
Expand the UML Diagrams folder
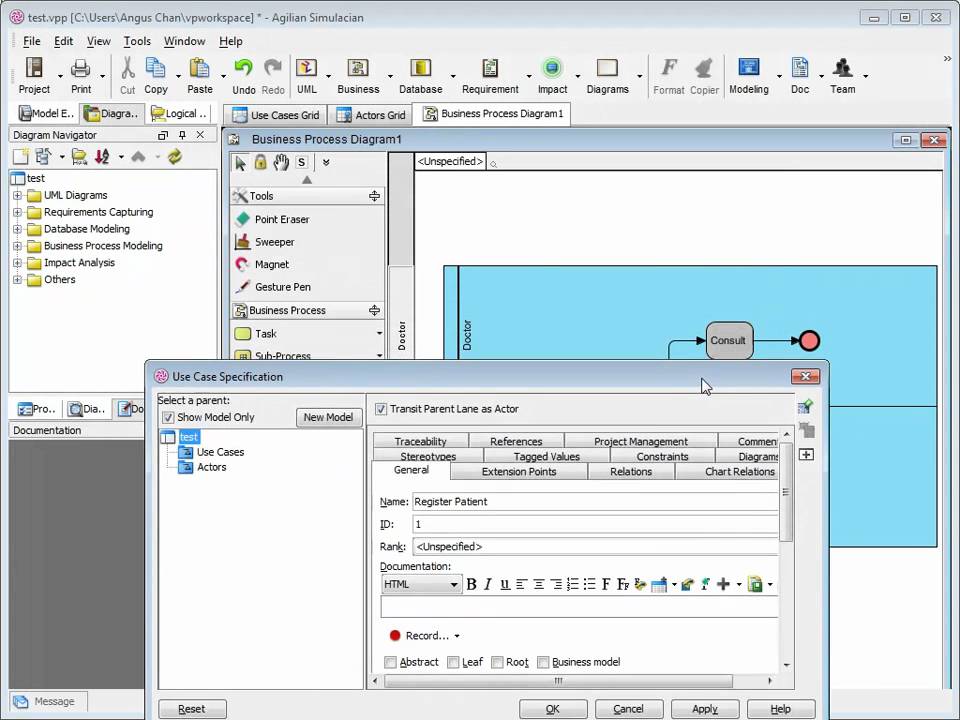click(x=17, y=195)
